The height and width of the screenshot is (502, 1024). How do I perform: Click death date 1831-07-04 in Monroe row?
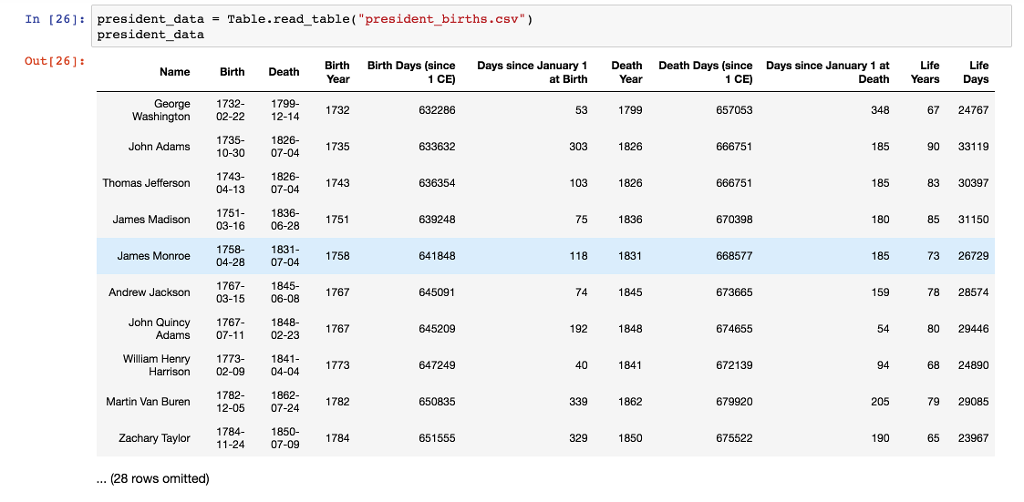point(284,256)
